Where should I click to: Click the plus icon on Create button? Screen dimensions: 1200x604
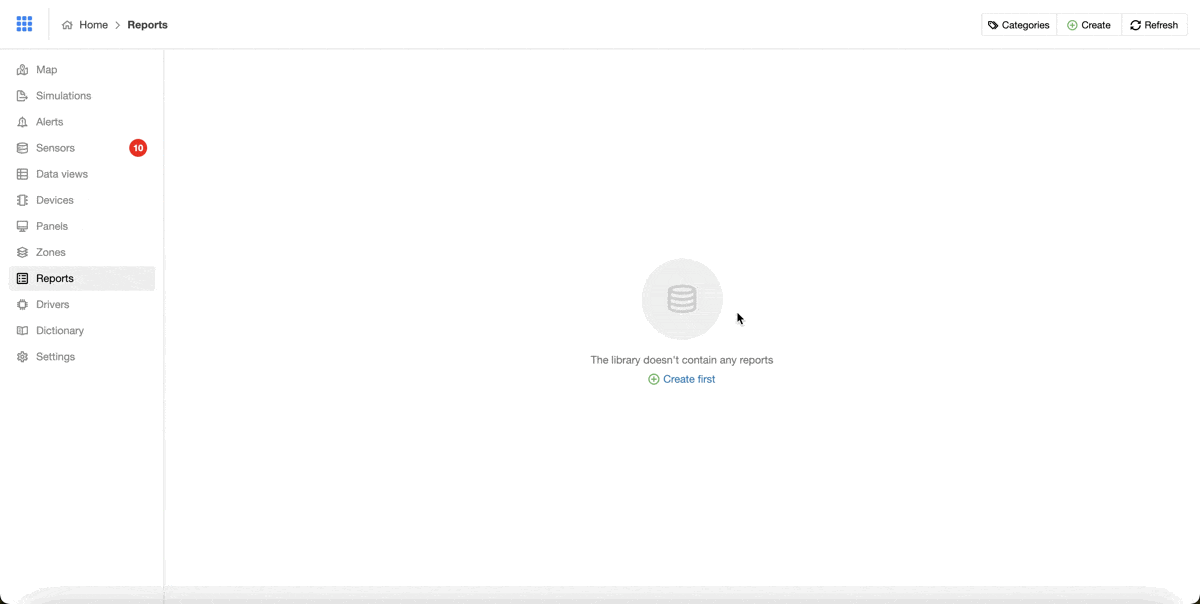point(1072,25)
